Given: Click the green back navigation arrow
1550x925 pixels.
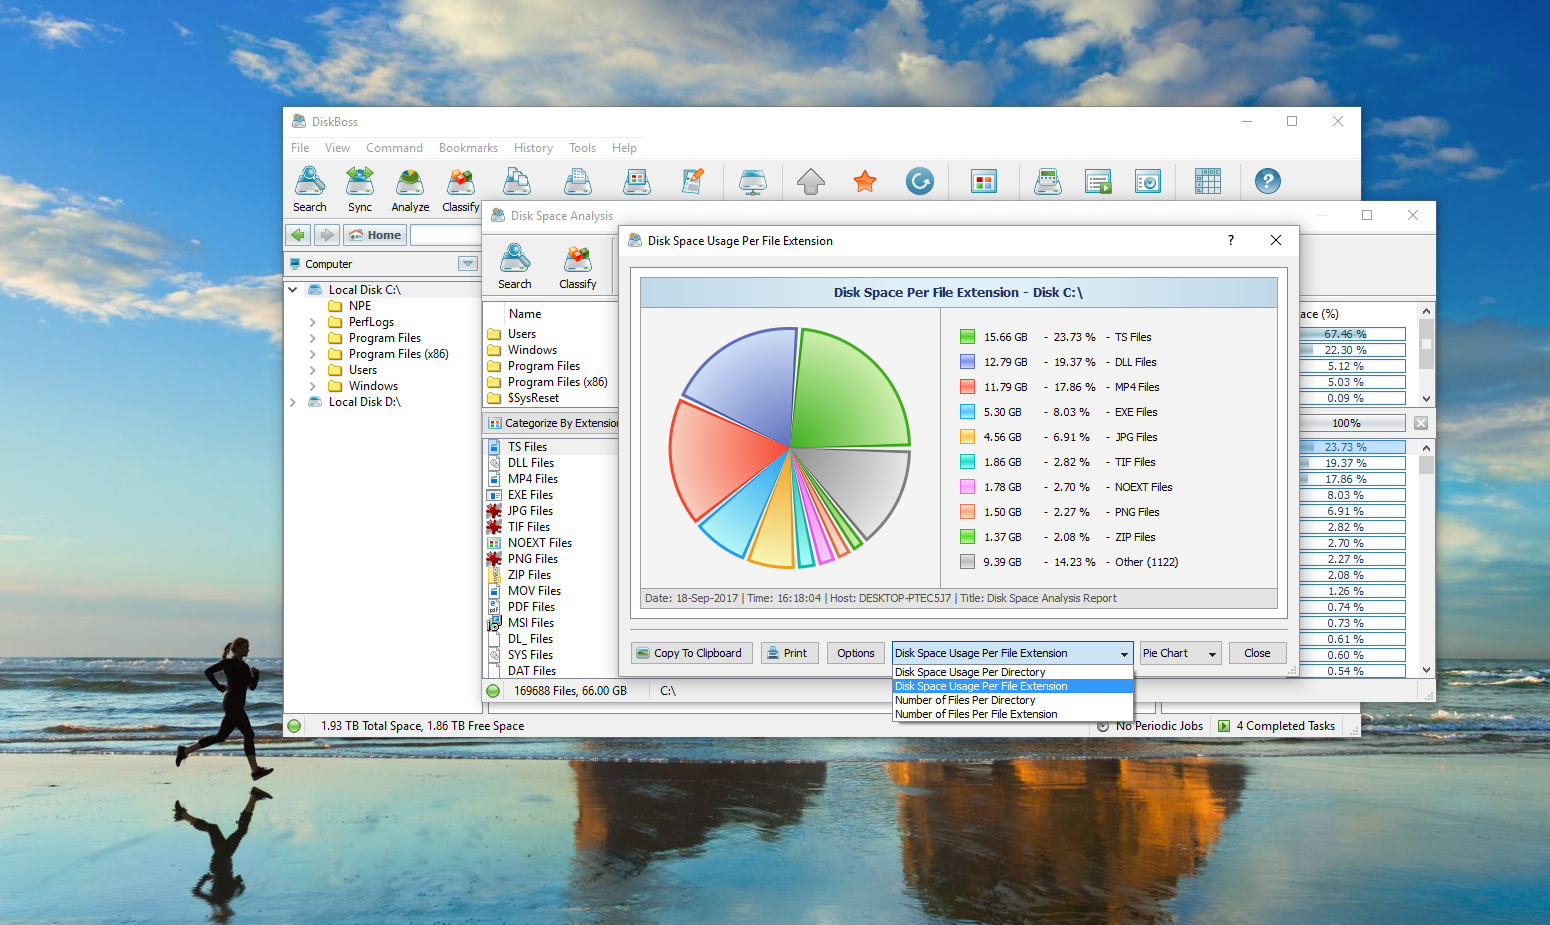Looking at the screenshot, I should tap(298, 235).
